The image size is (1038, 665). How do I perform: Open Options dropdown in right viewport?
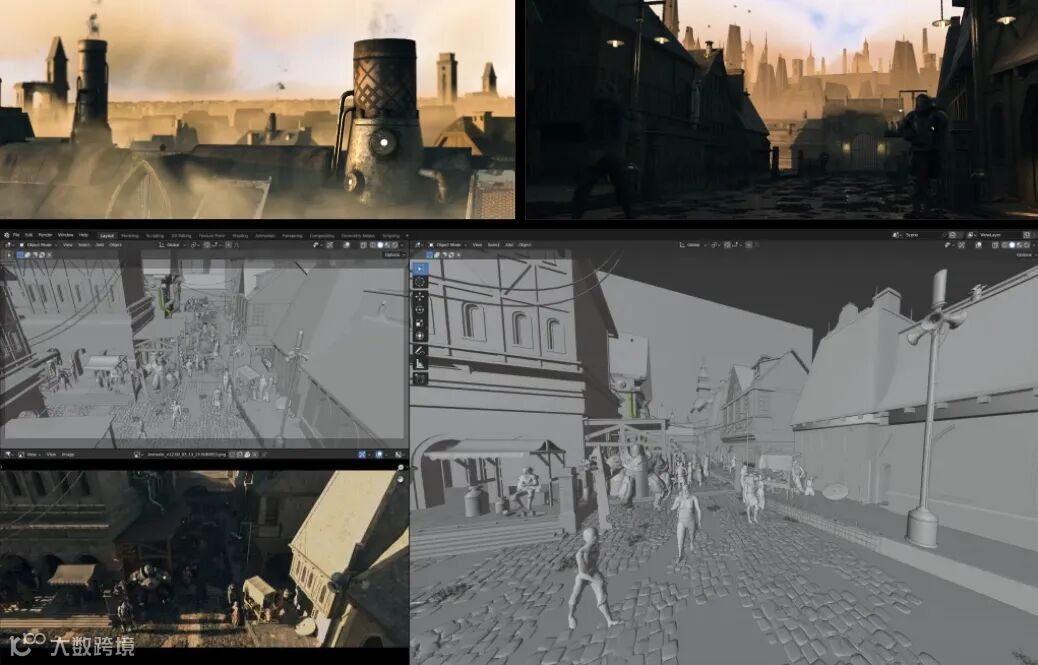click(1025, 255)
